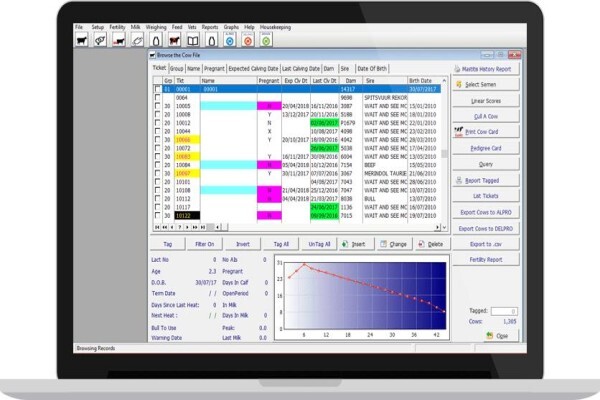Switch to Date Of Birth tab

372,69
